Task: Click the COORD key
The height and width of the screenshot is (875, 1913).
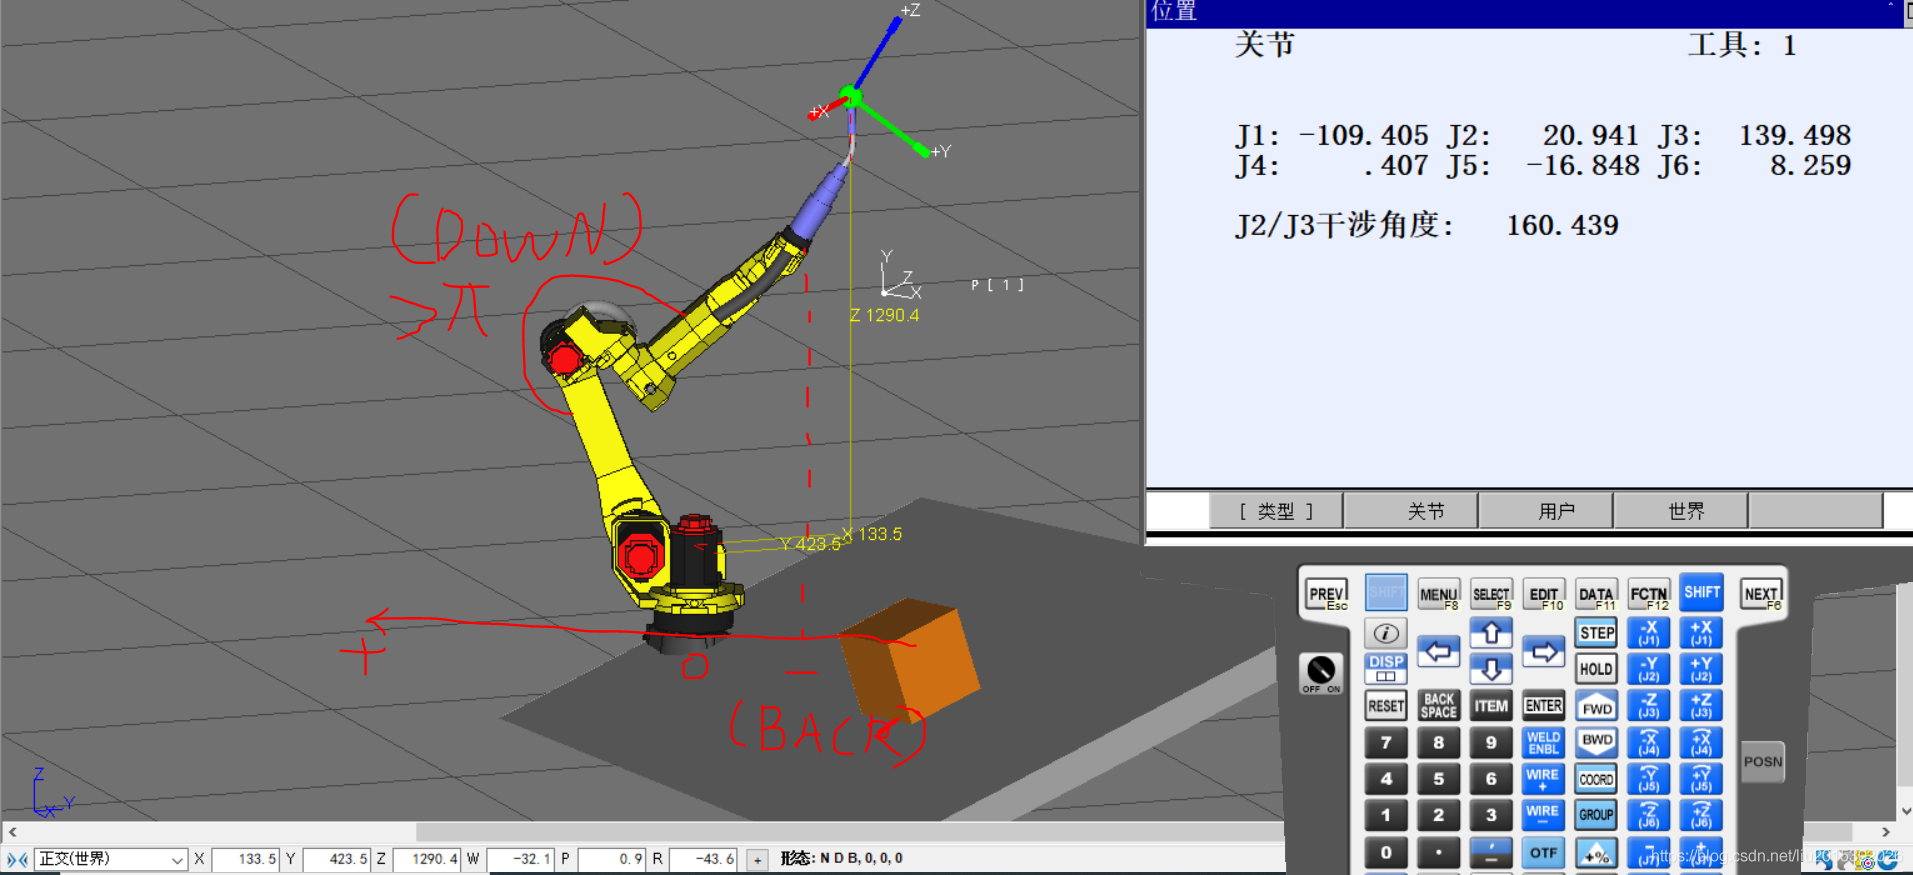Action: point(1596,778)
